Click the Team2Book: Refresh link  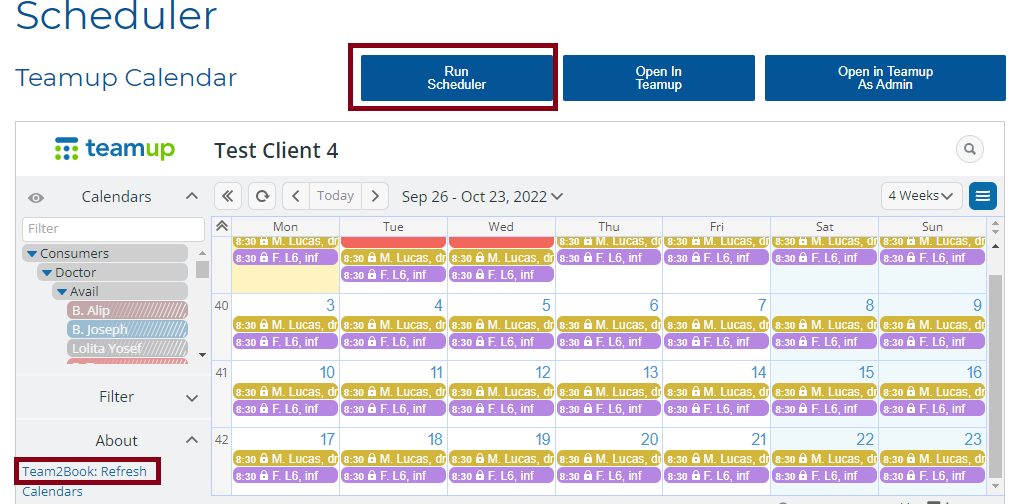85,471
